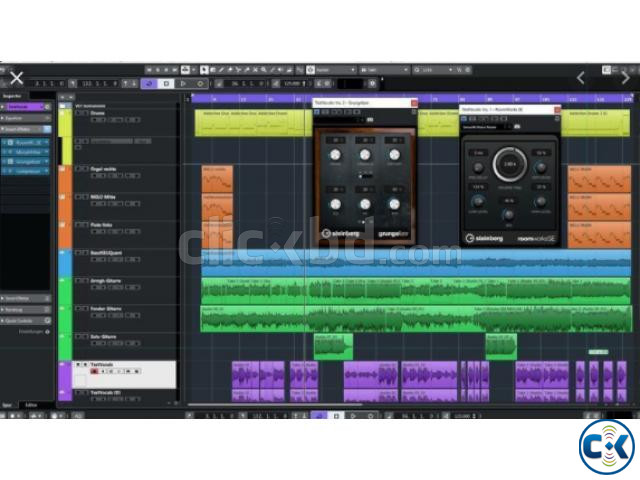
Task: Click Record in the bottom transport bar
Action: (x=370, y=416)
